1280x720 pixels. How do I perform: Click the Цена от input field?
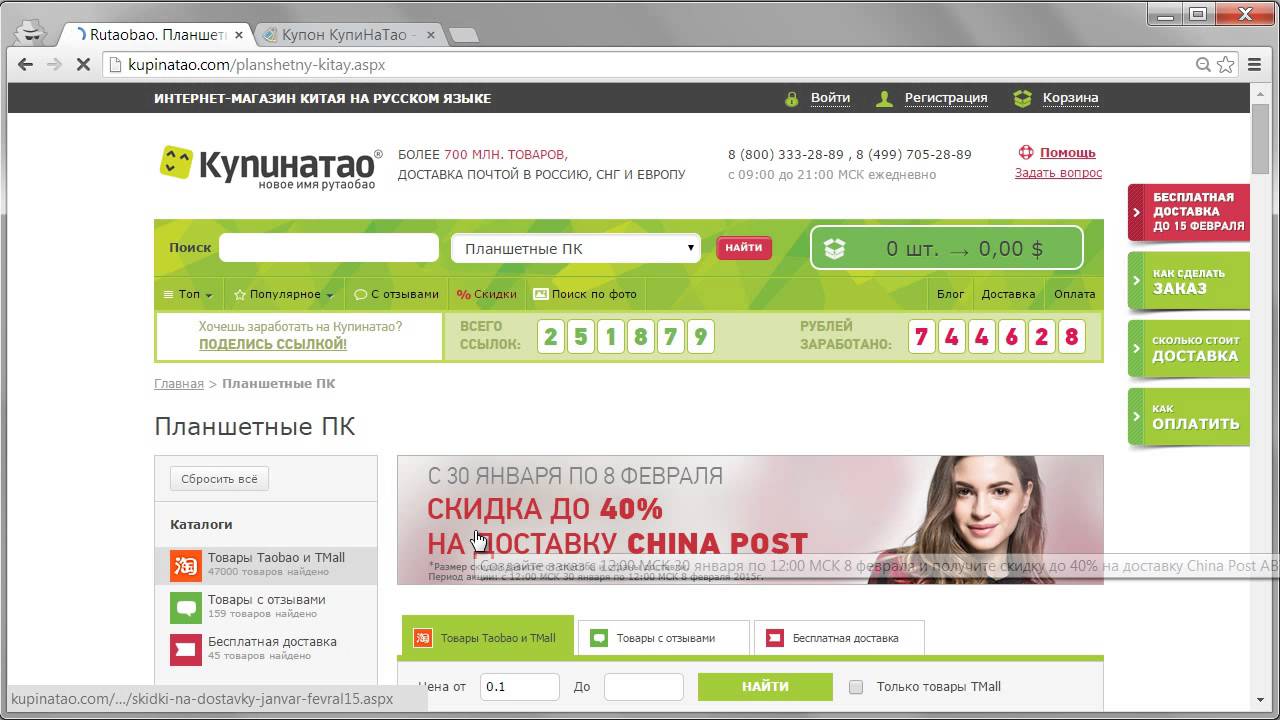pyautogui.click(x=520, y=687)
